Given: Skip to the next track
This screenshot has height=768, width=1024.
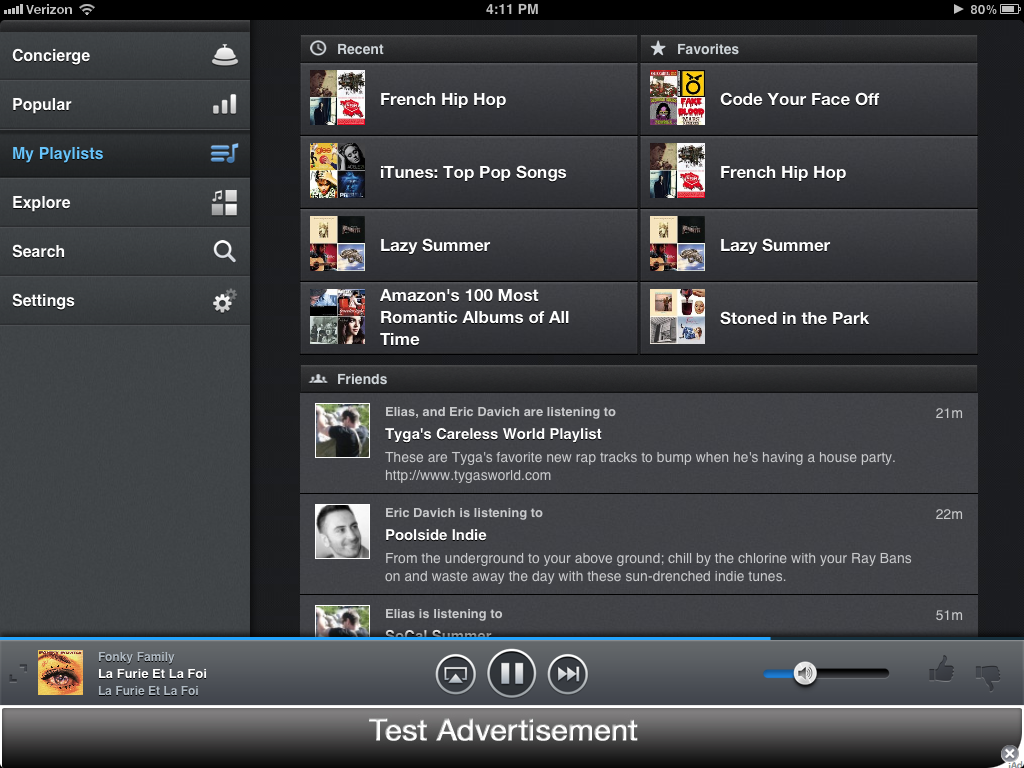Looking at the screenshot, I should click(568, 674).
